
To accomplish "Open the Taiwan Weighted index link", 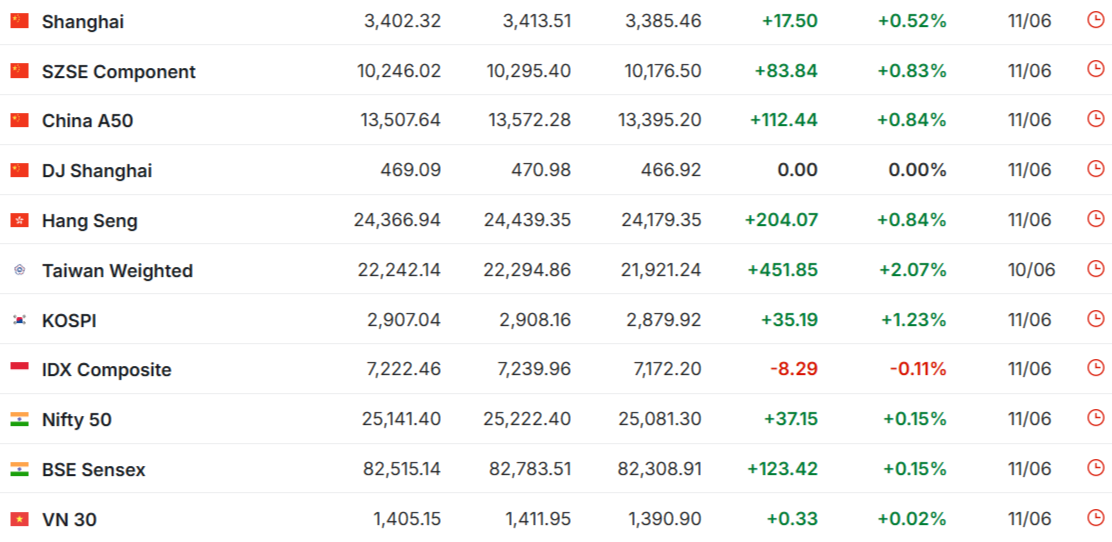I will click(x=118, y=271).
